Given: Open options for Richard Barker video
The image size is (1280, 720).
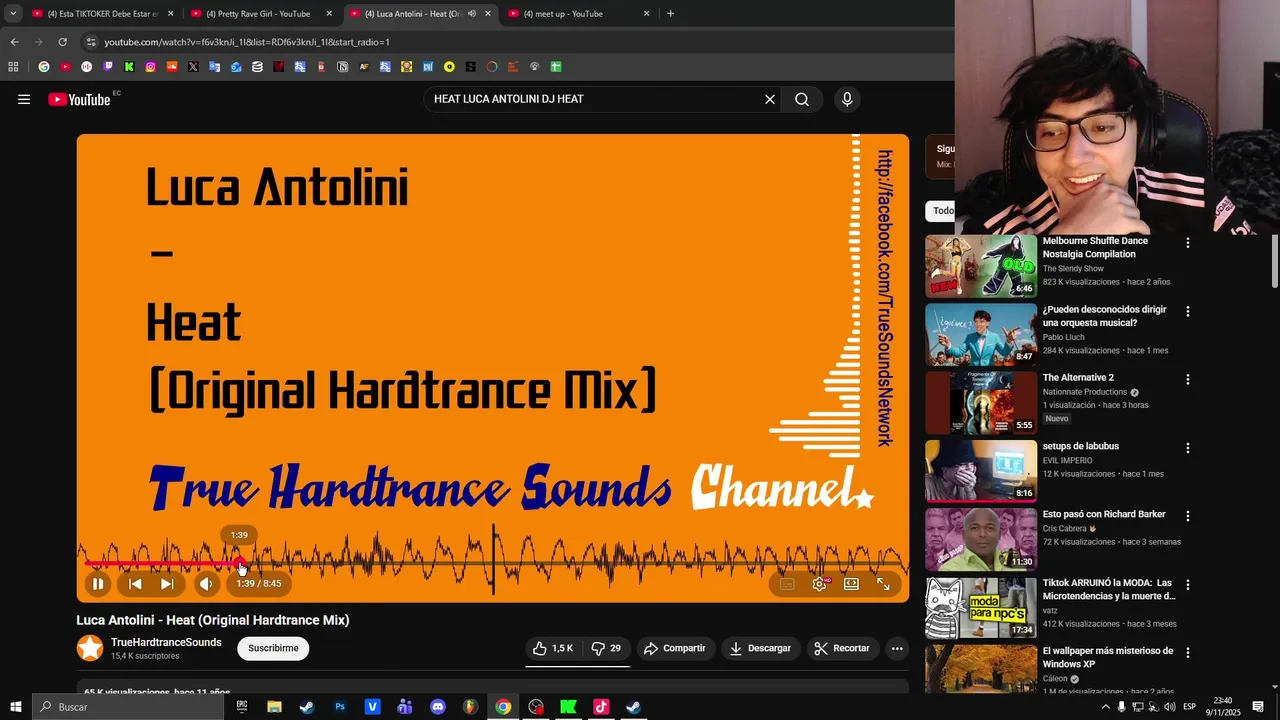Looking at the screenshot, I should (x=1188, y=516).
